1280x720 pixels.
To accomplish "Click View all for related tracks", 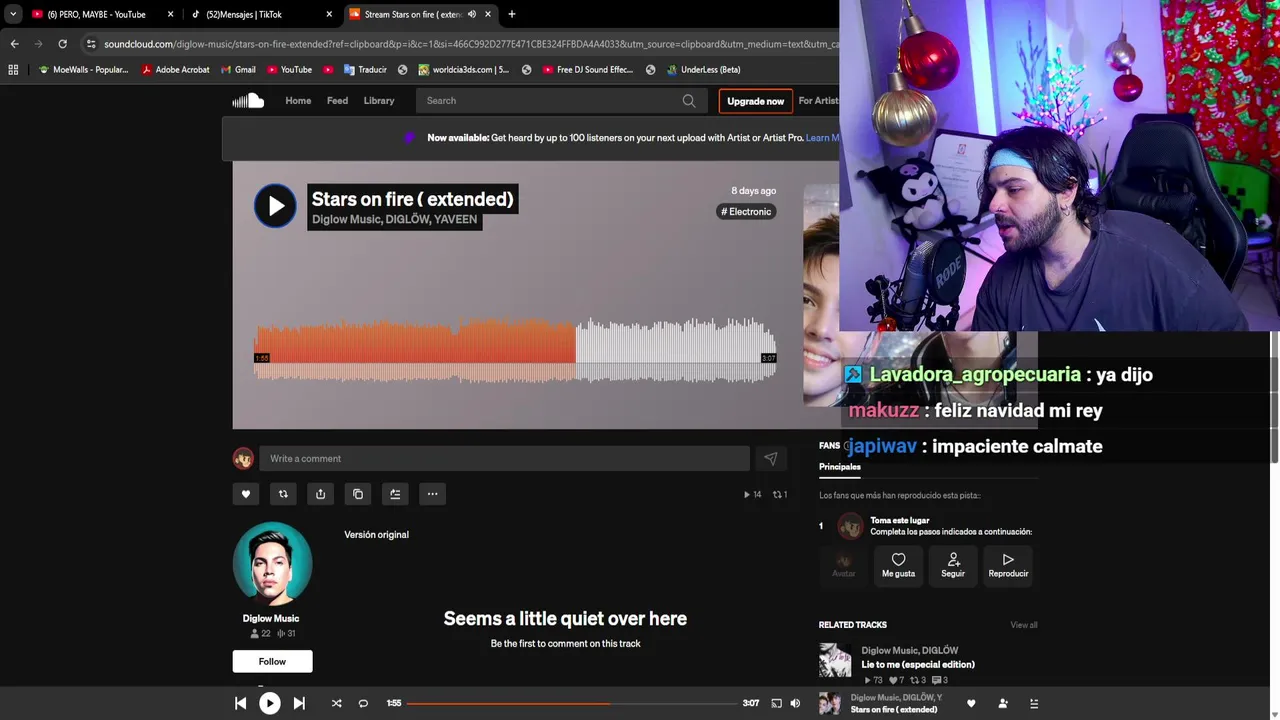I will (1023, 625).
